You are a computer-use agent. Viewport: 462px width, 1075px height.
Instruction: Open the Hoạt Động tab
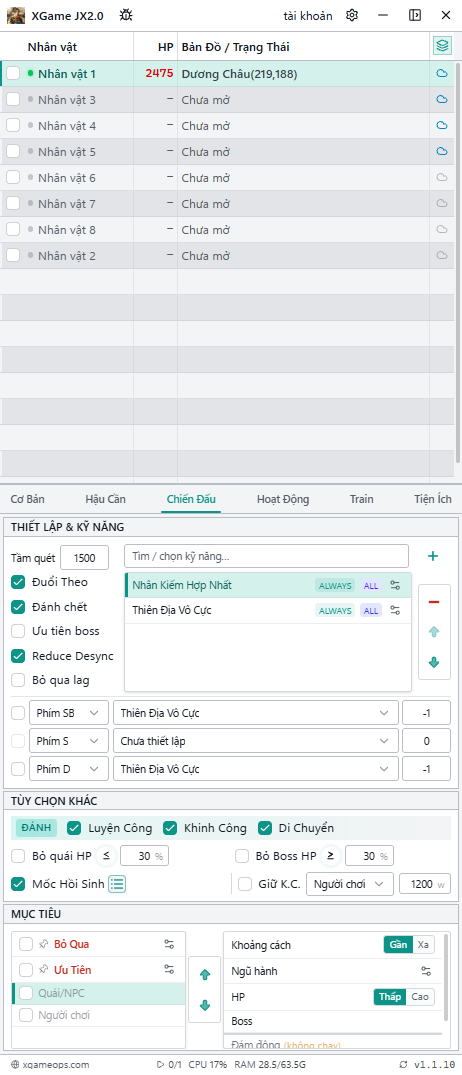(x=283, y=499)
